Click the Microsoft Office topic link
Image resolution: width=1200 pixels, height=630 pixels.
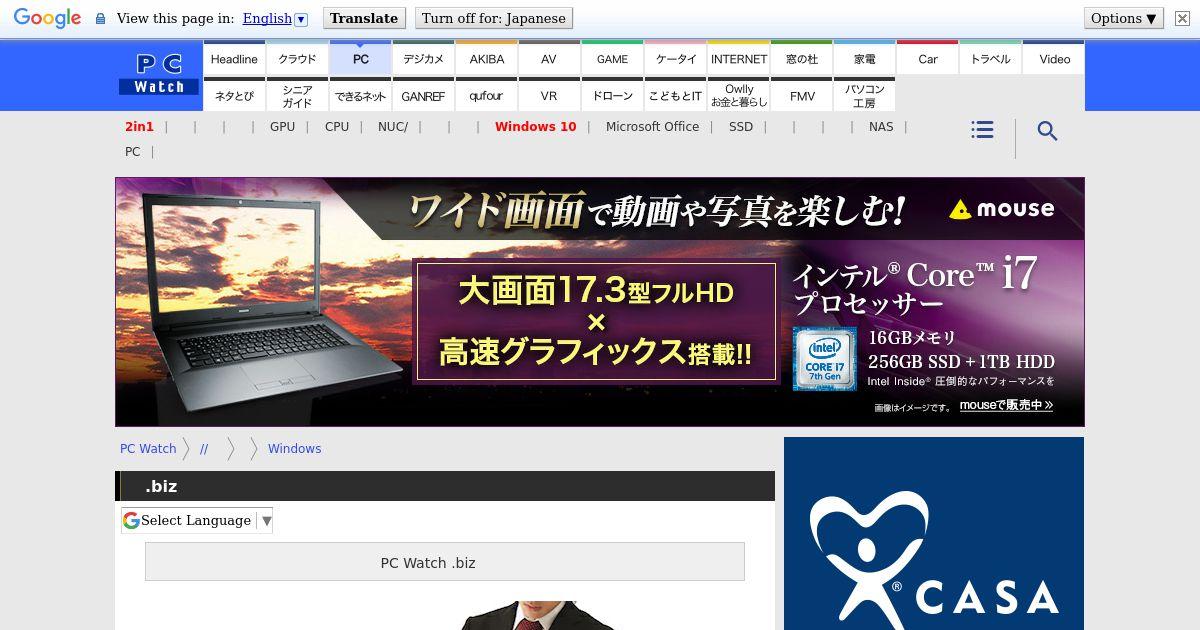[x=652, y=127]
